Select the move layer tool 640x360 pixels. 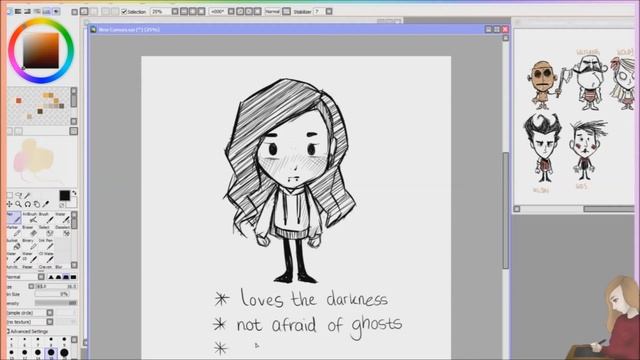tap(10, 204)
